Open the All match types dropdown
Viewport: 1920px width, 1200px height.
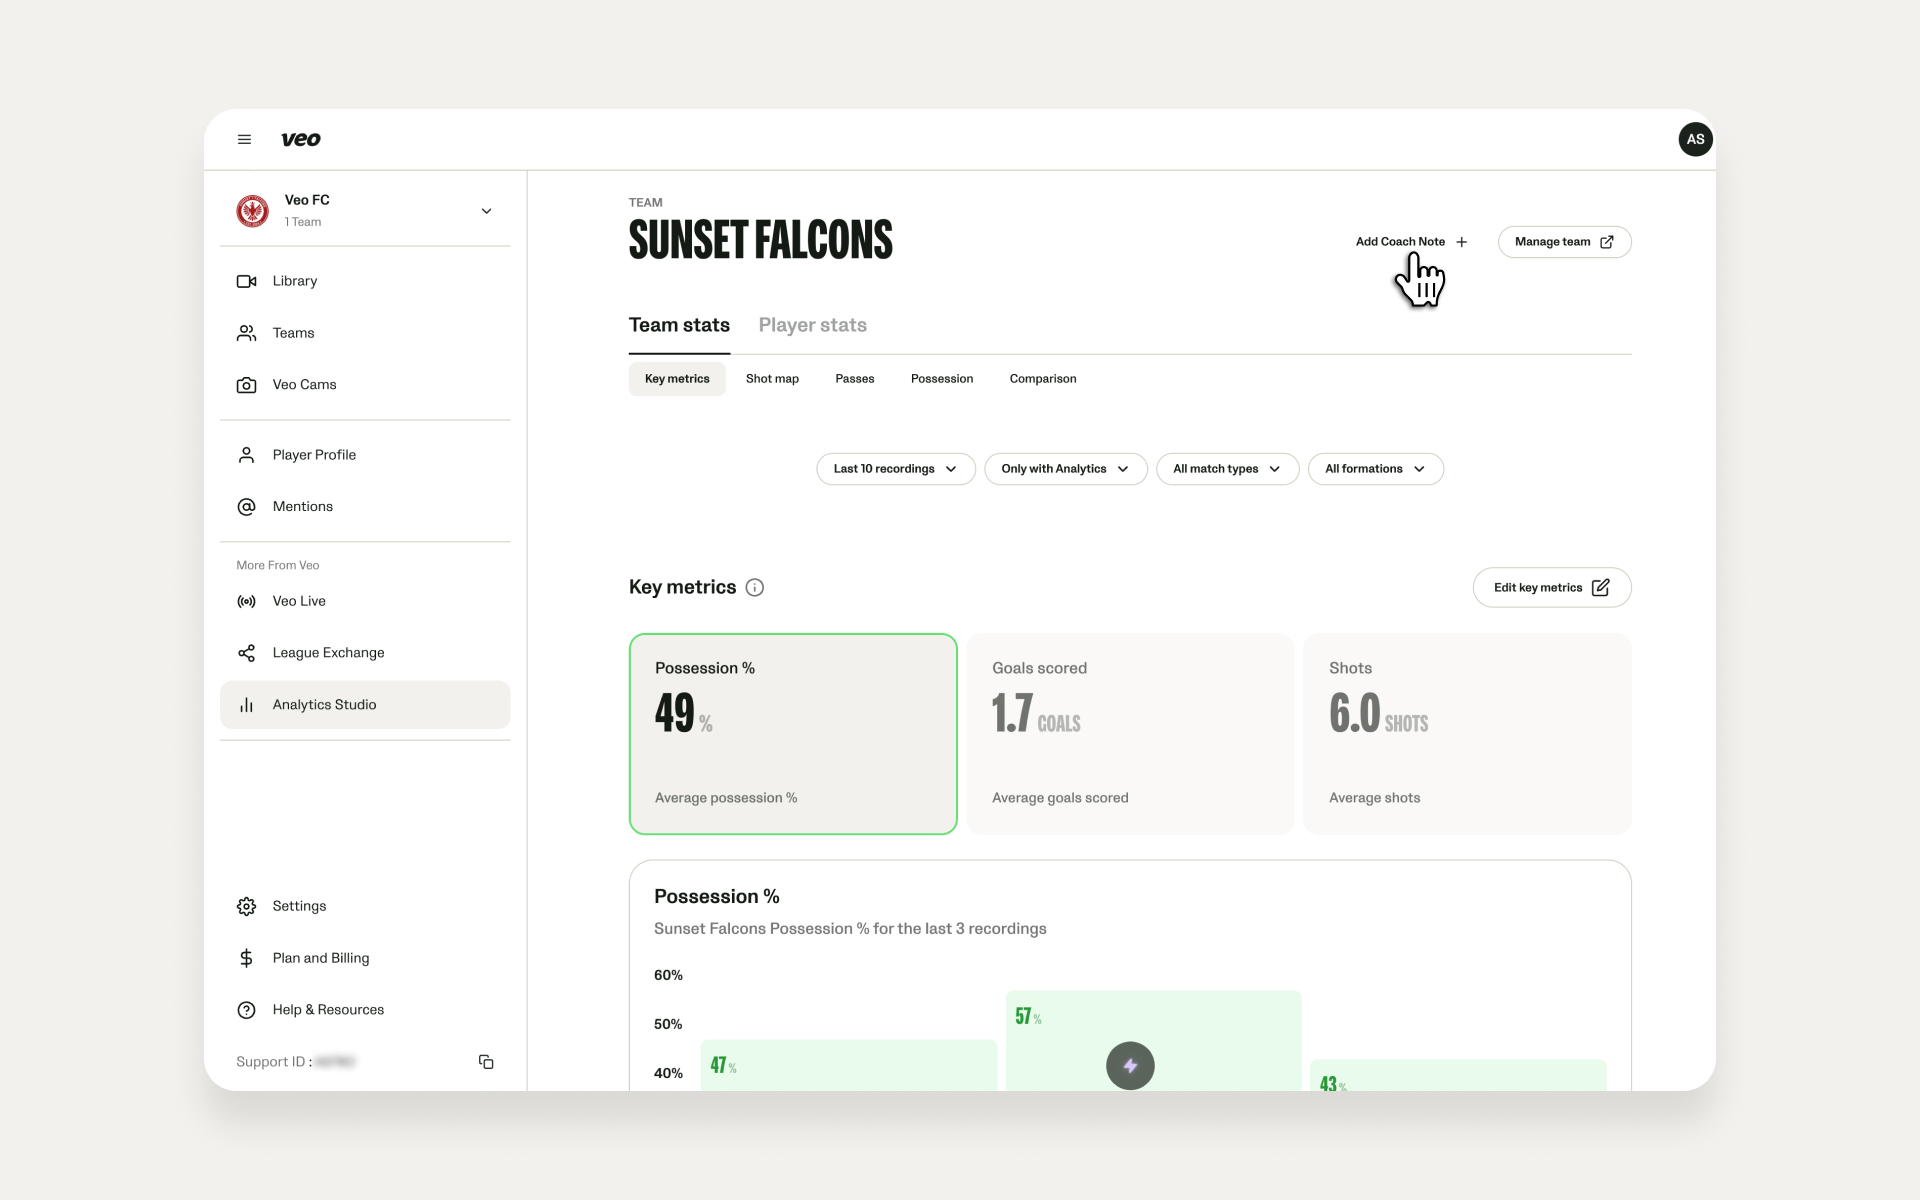pyautogui.click(x=1227, y=469)
